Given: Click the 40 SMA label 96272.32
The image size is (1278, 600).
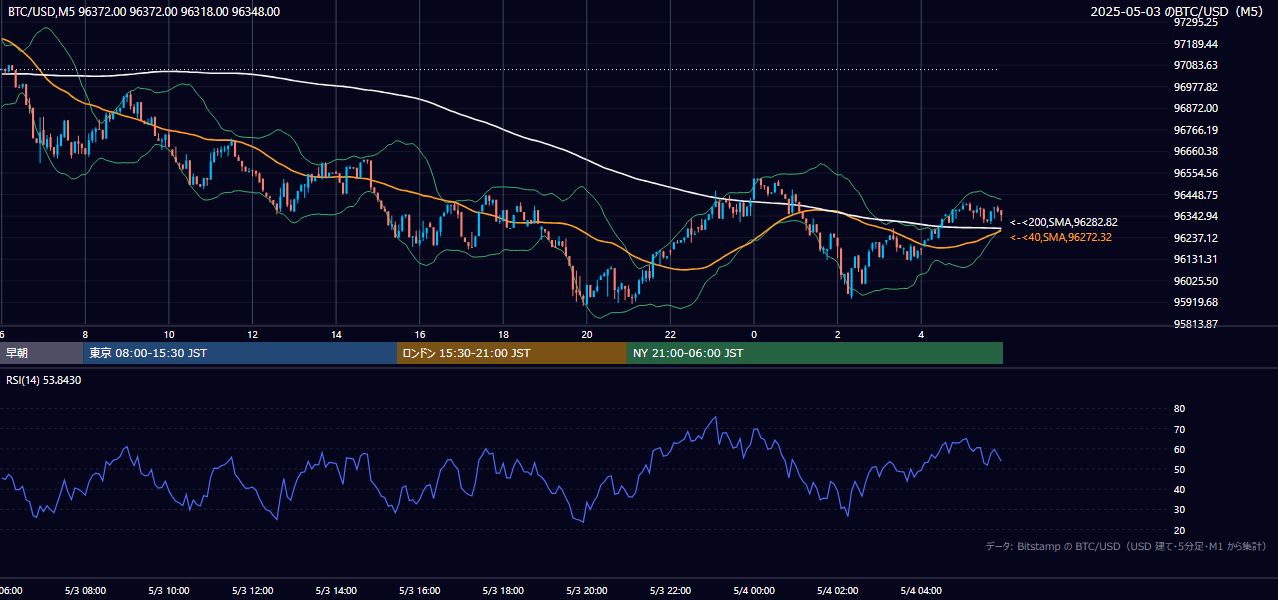Looking at the screenshot, I should pyautogui.click(x=1061, y=237).
